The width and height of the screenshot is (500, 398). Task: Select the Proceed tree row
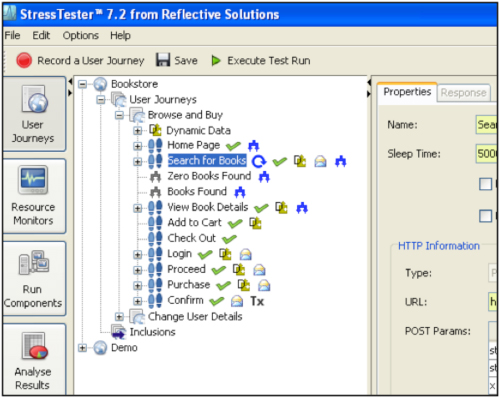[x=186, y=269]
